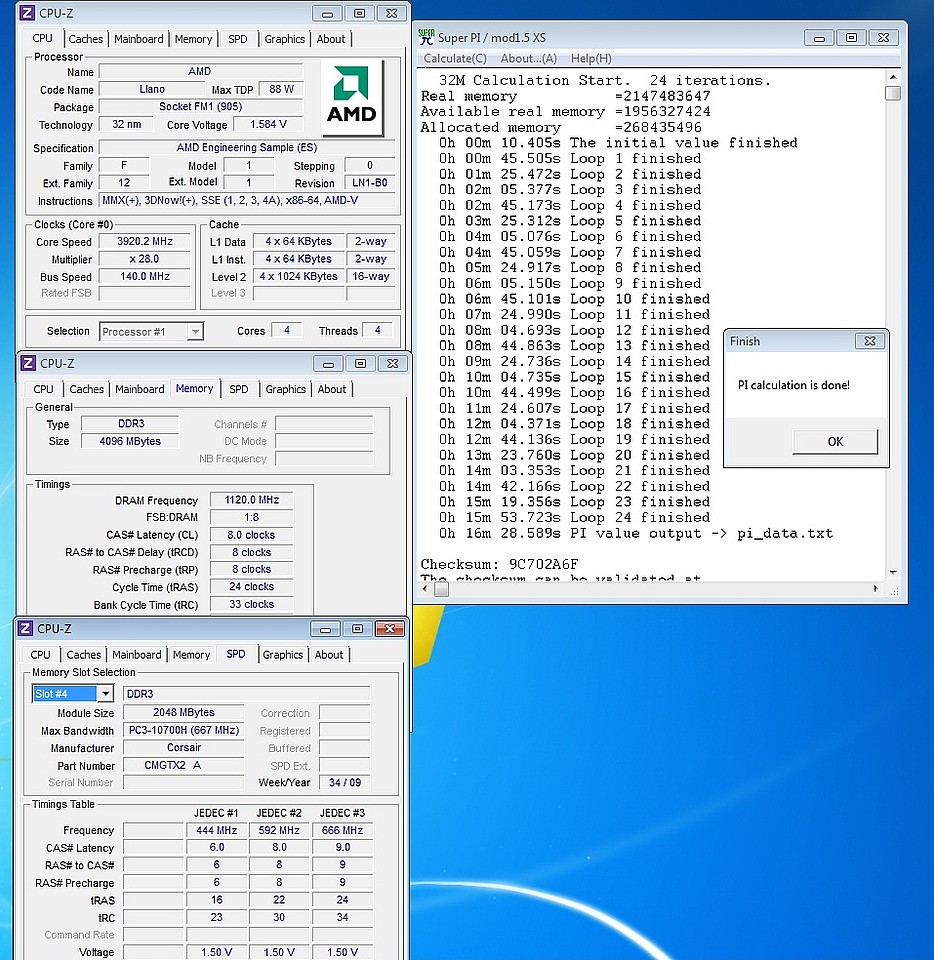Open About tab in the CPU-Z CPU window
The height and width of the screenshot is (960, 934).
tap(331, 39)
